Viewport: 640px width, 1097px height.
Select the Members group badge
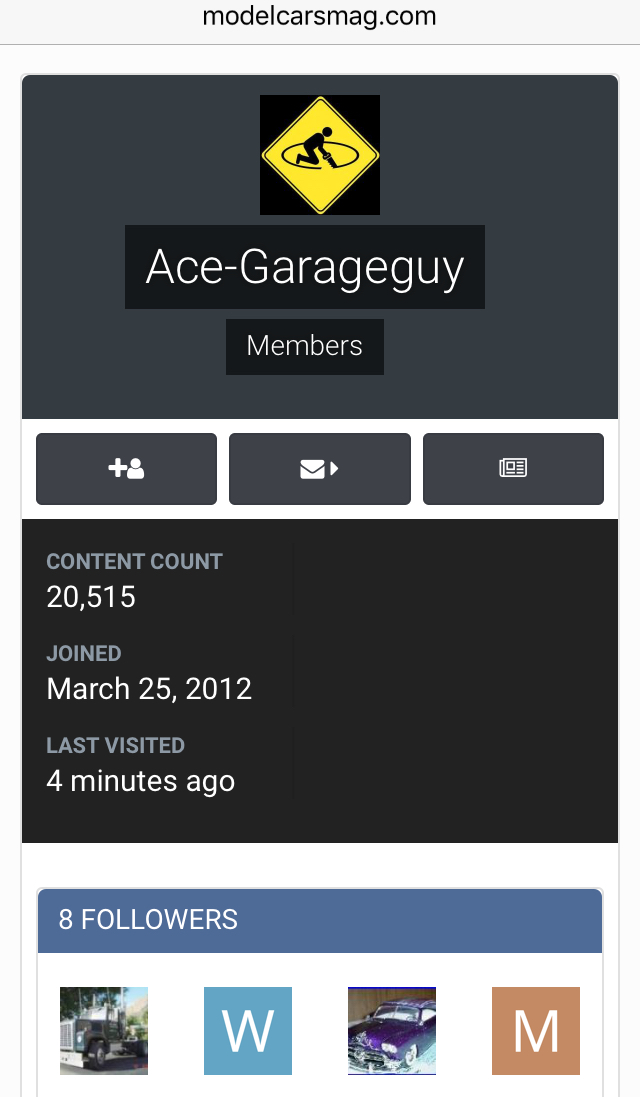(304, 346)
